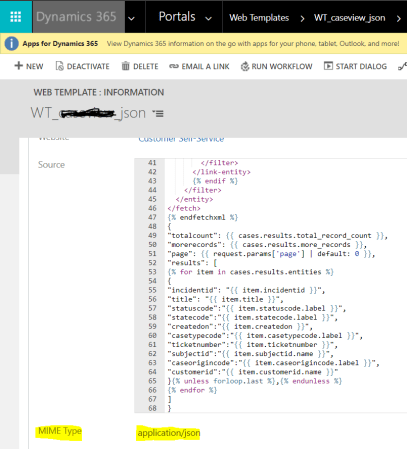This screenshot has height=449, width=407.
Task: Expand chevron after WT_caseview_json breadcrumb
Action: click(x=399, y=19)
